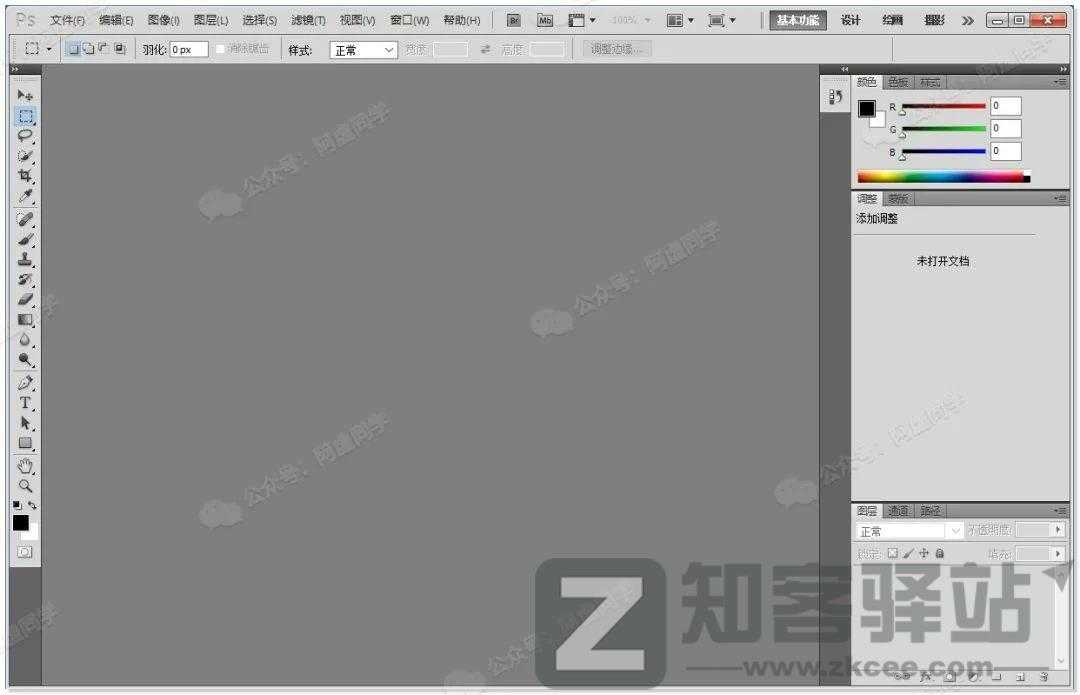Click the Create new layer icon
The image size is (1080, 695).
1022,676
